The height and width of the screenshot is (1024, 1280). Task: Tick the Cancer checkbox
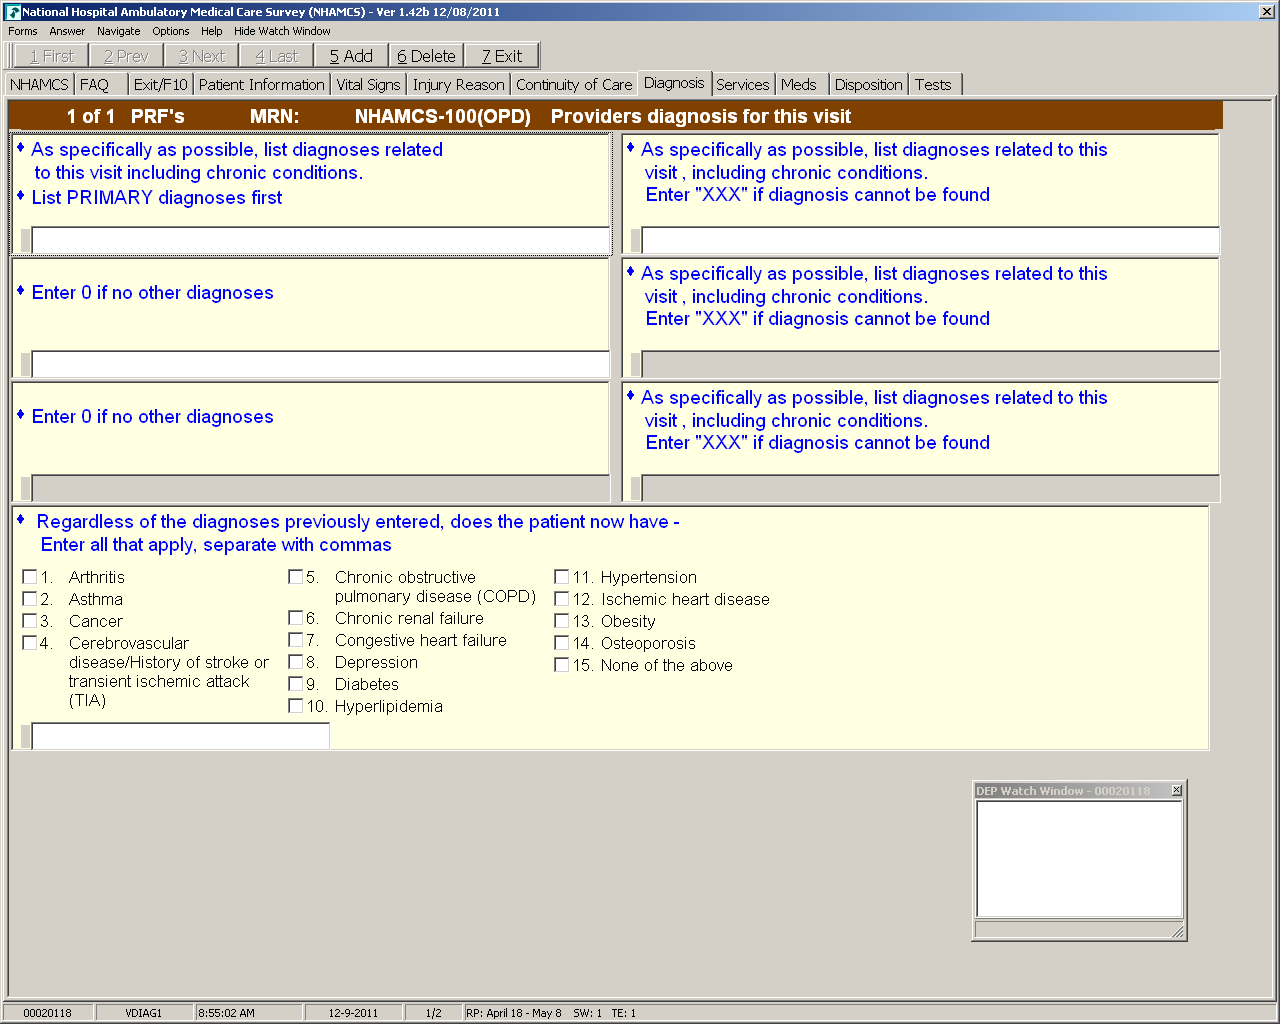30,621
